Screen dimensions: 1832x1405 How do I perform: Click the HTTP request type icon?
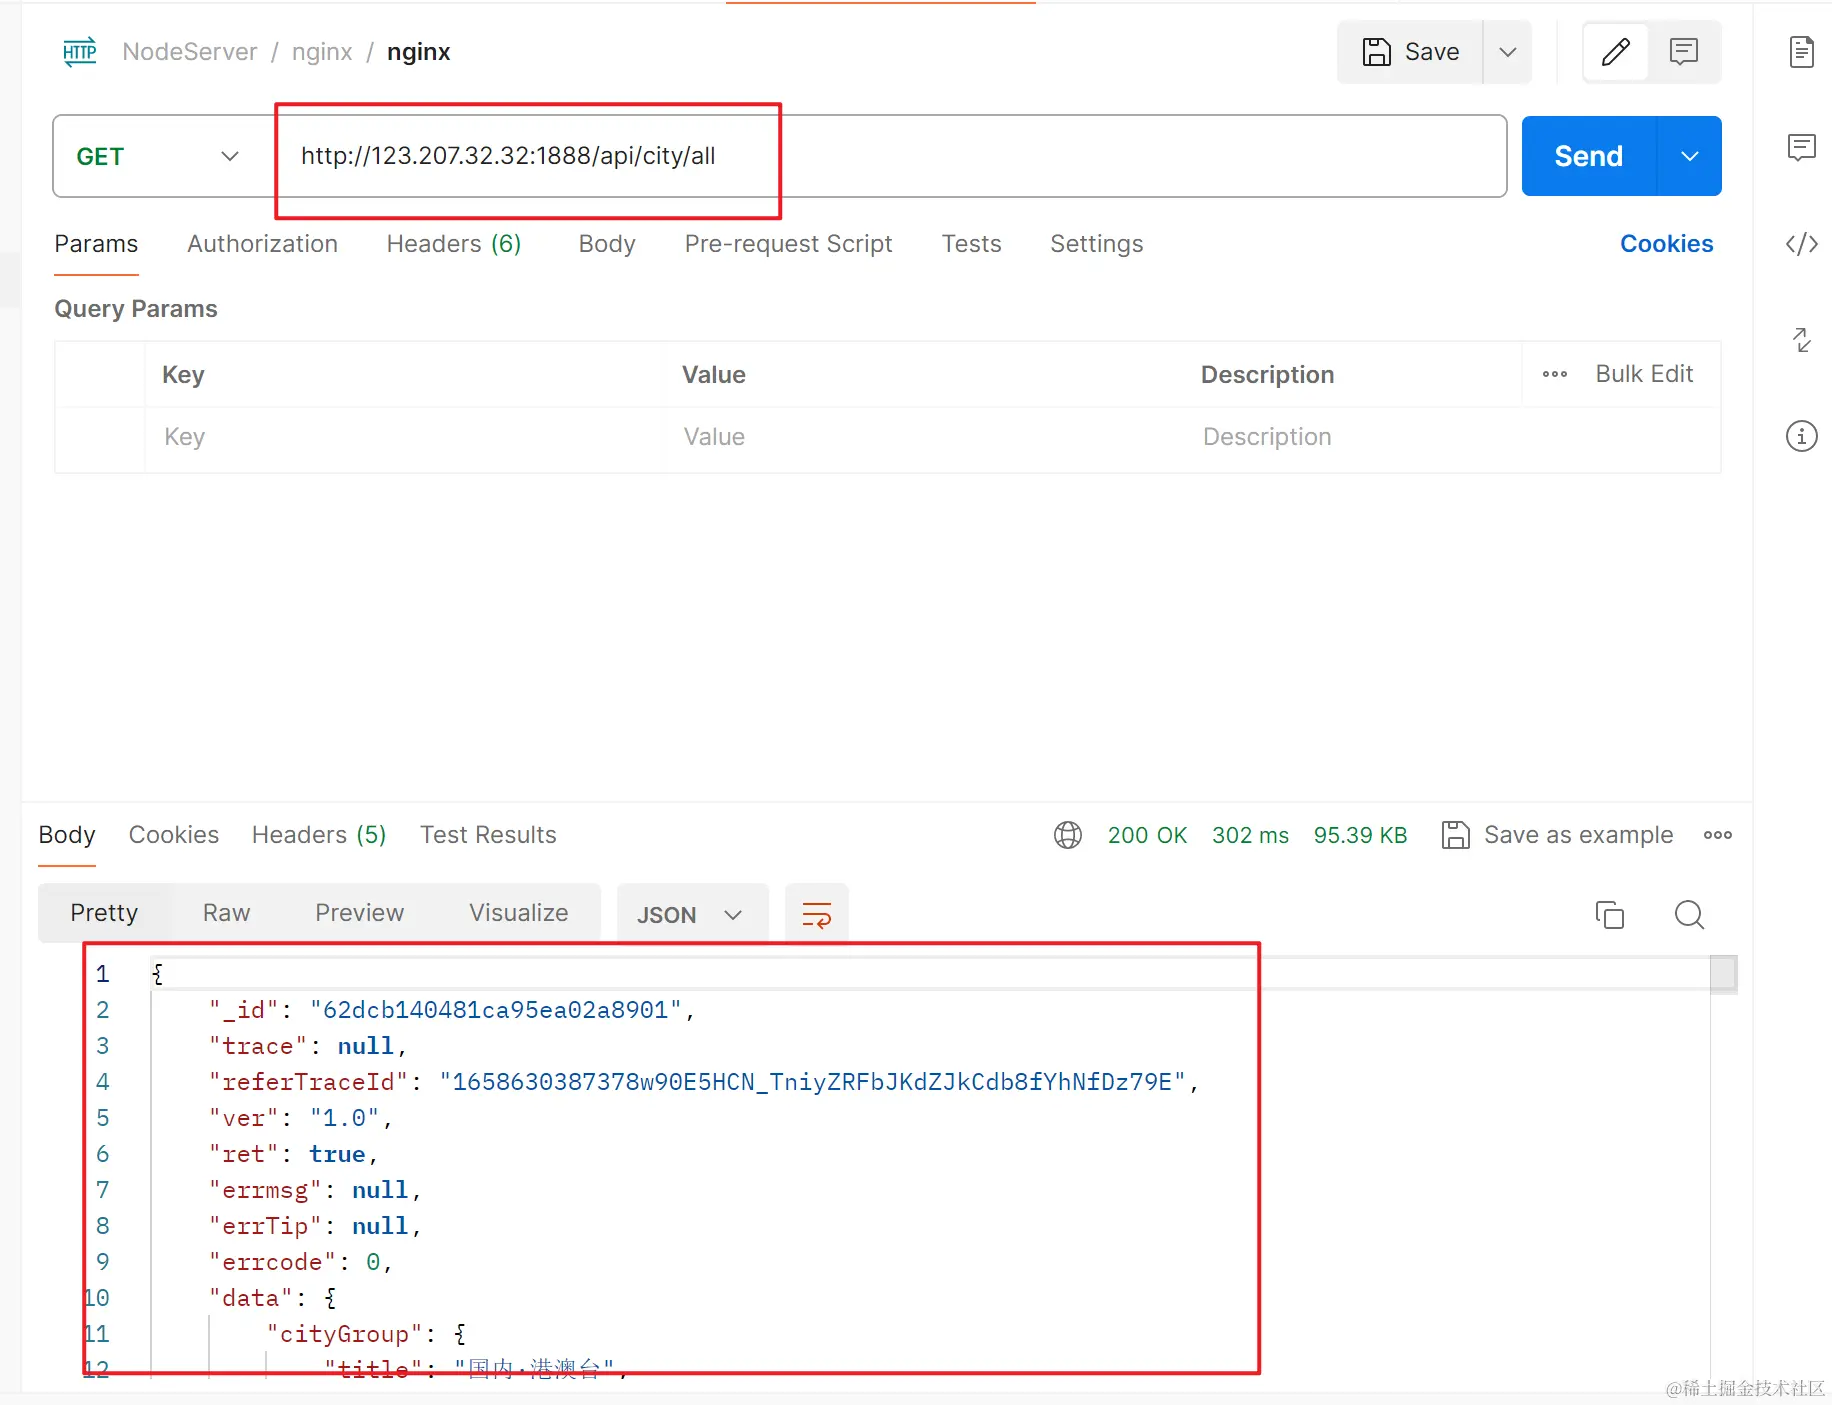click(x=79, y=52)
